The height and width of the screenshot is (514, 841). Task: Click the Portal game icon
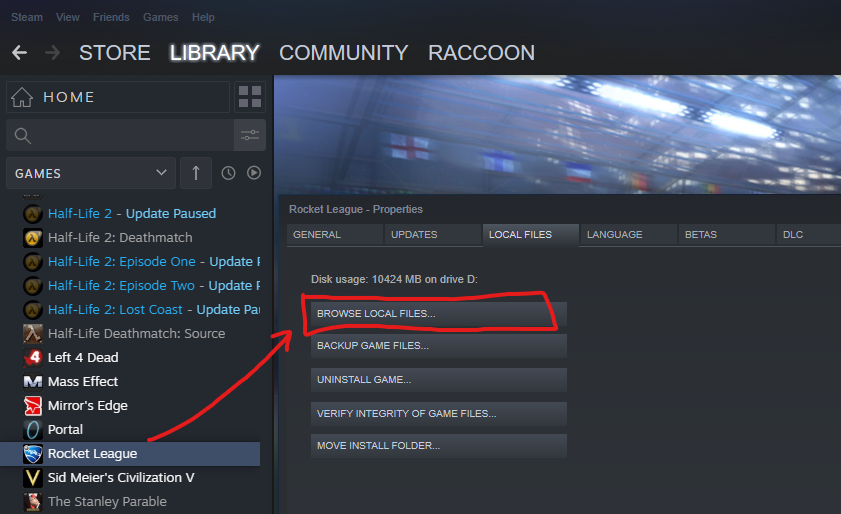click(x=33, y=430)
